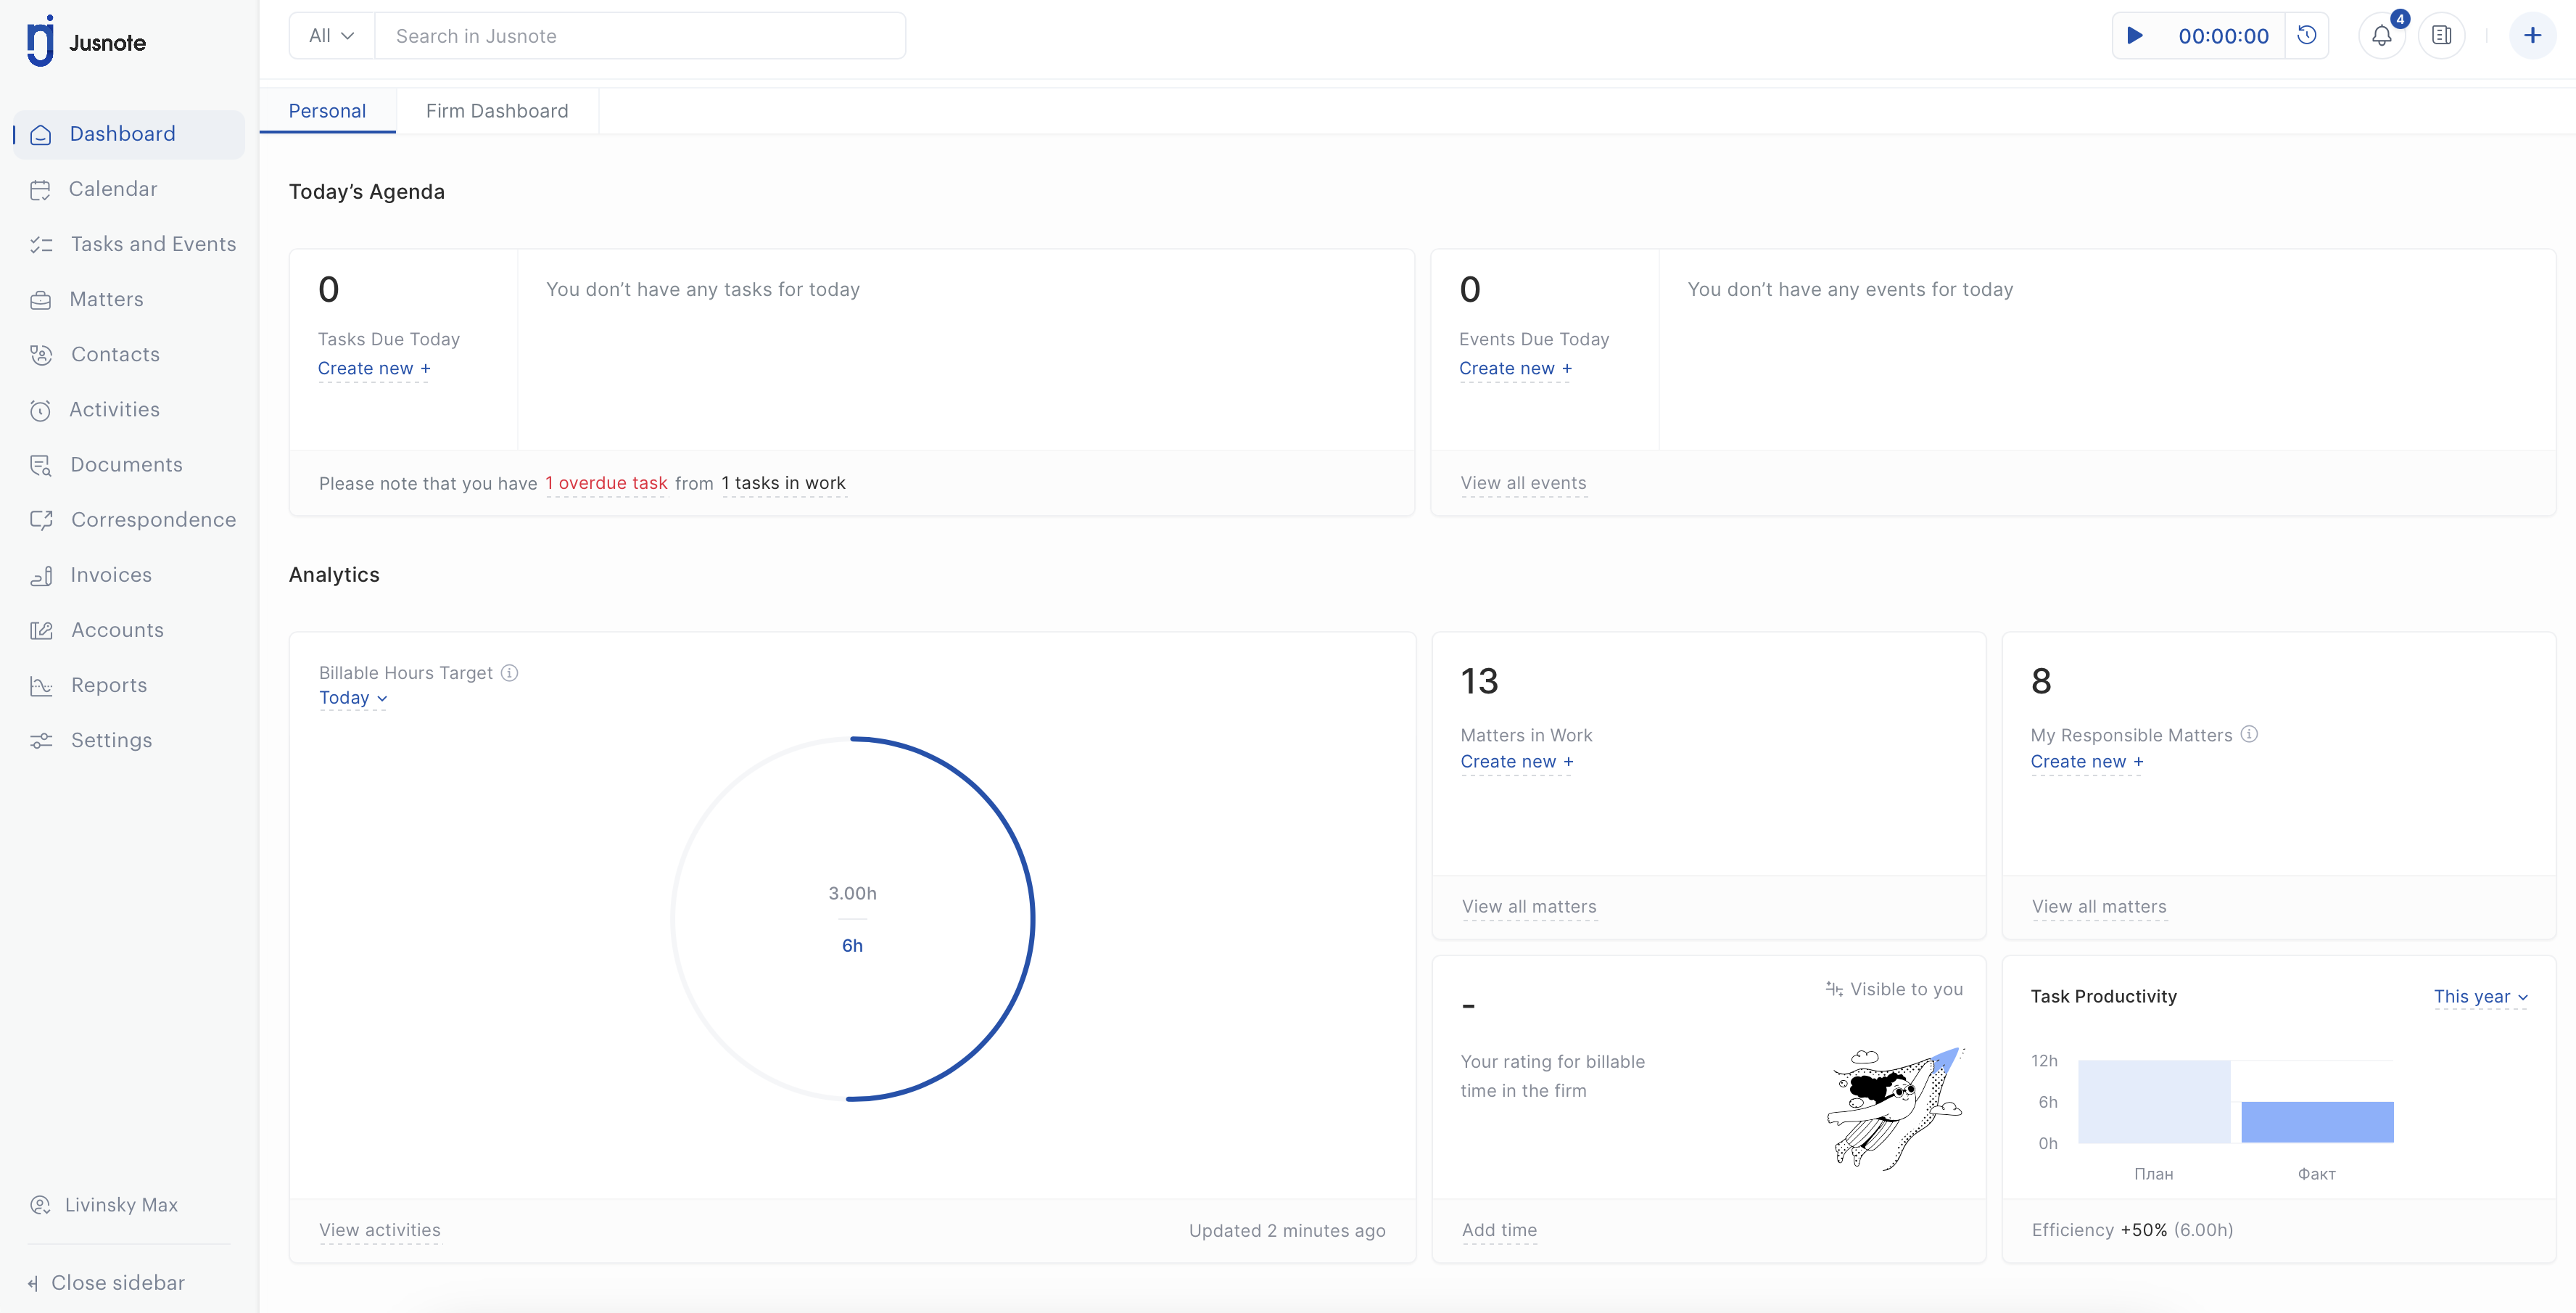Open the Activities clock icon

click(x=40, y=410)
